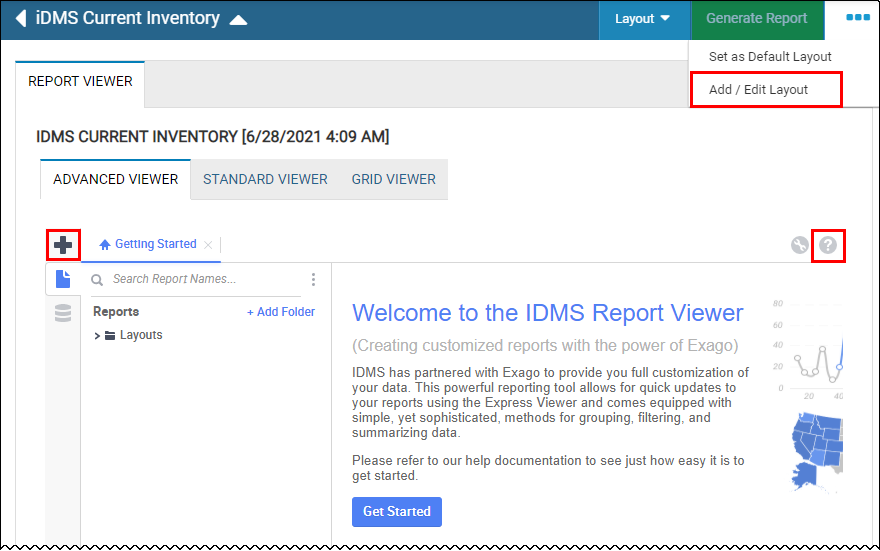Open the three-dot more options menu
The image size is (880, 551).
(858, 17)
